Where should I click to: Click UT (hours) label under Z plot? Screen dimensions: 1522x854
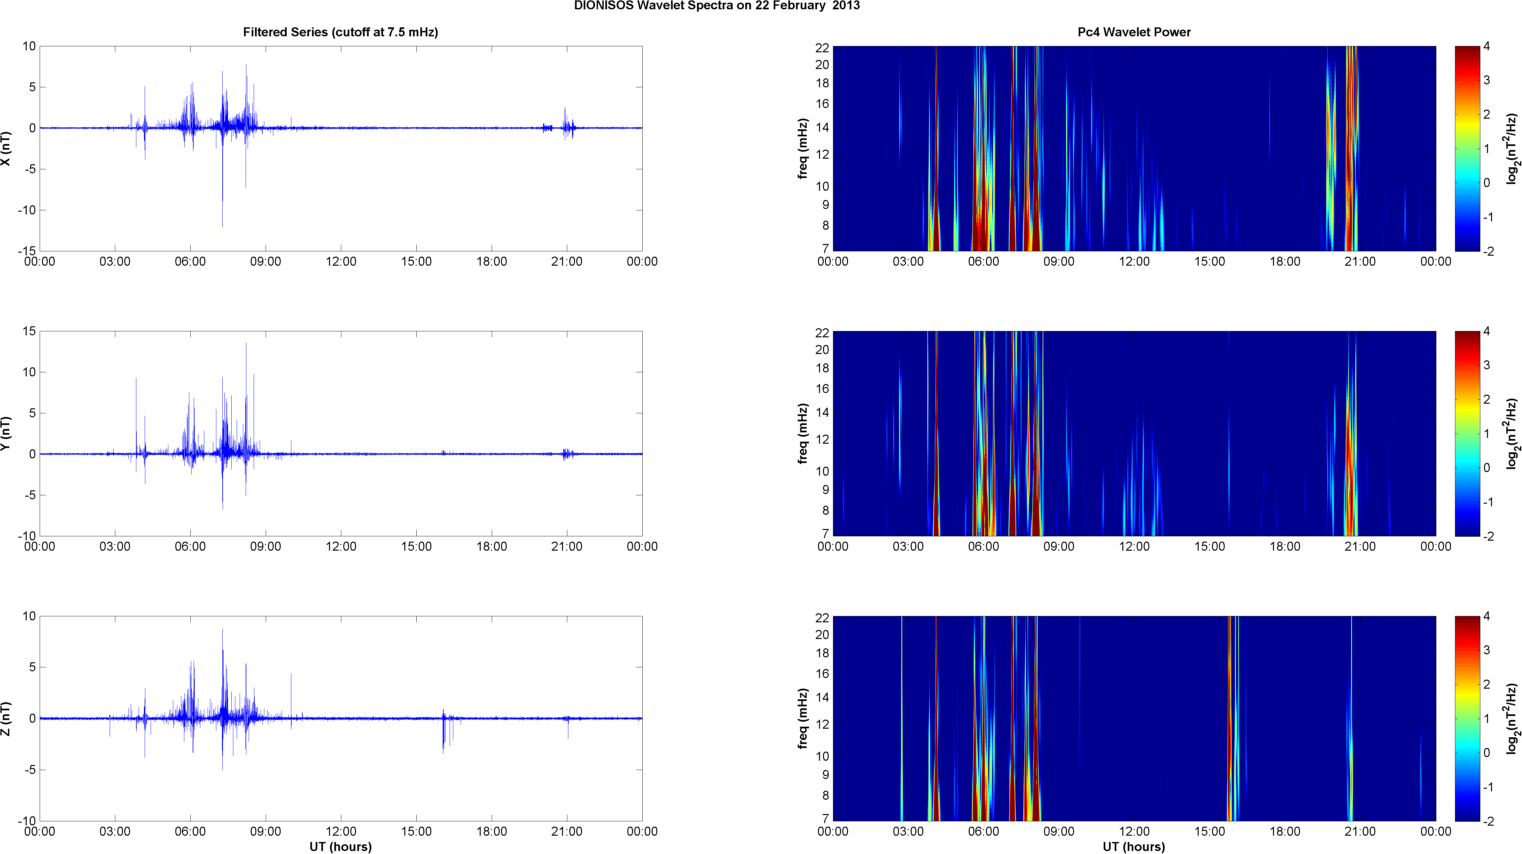[x=340, y=846]
